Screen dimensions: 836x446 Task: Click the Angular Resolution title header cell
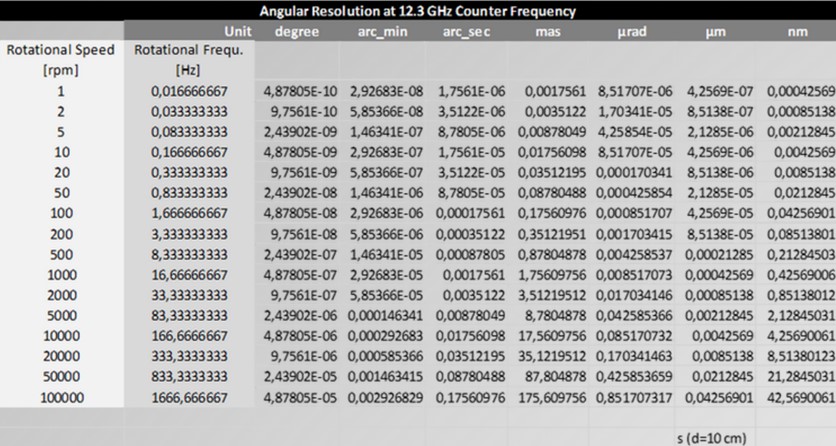[417, 11]
